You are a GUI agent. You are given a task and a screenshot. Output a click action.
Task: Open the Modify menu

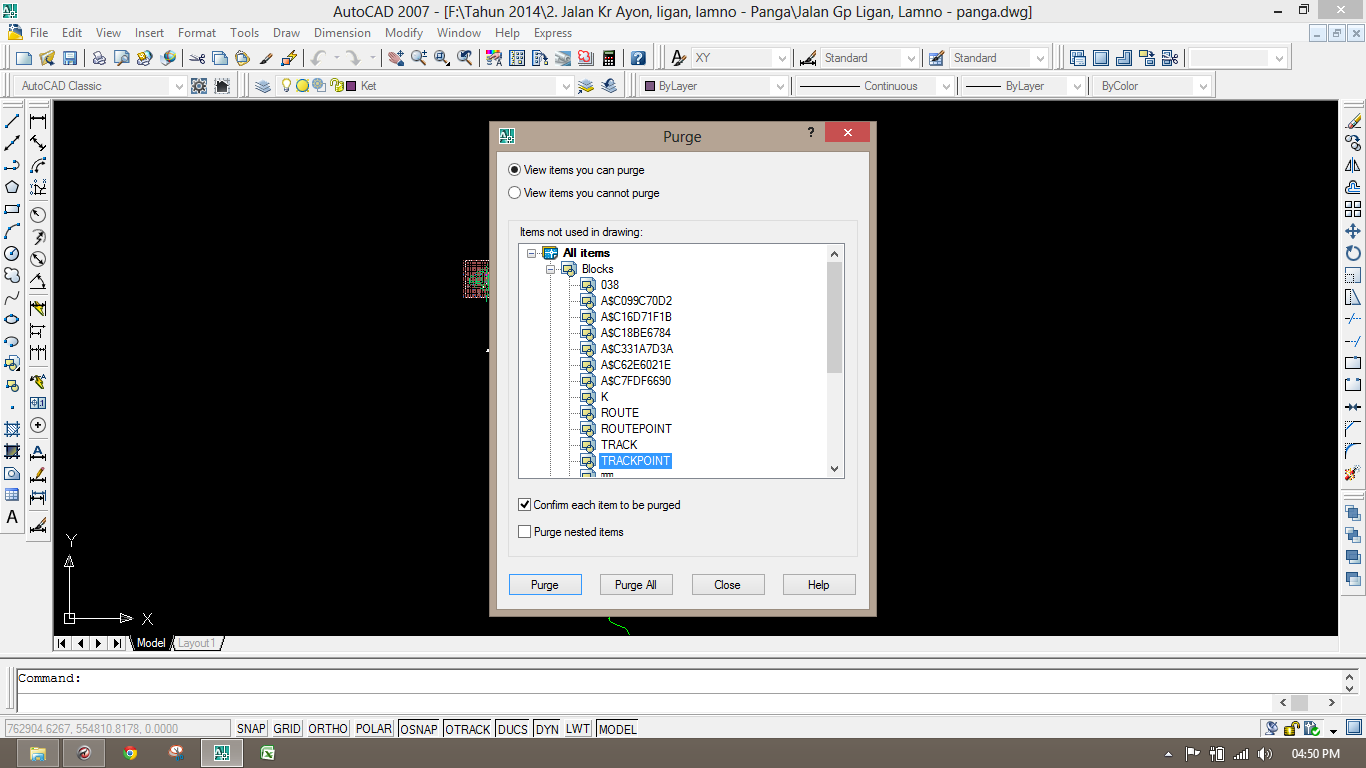[404, 33]
